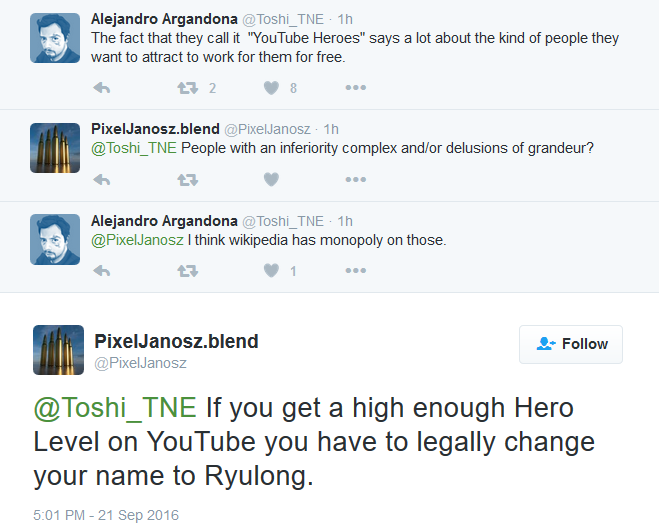This screenshot has width=659, height=531.
Task: Open more options on the inferiority complex tweet
Action: [x=356, y=180]
